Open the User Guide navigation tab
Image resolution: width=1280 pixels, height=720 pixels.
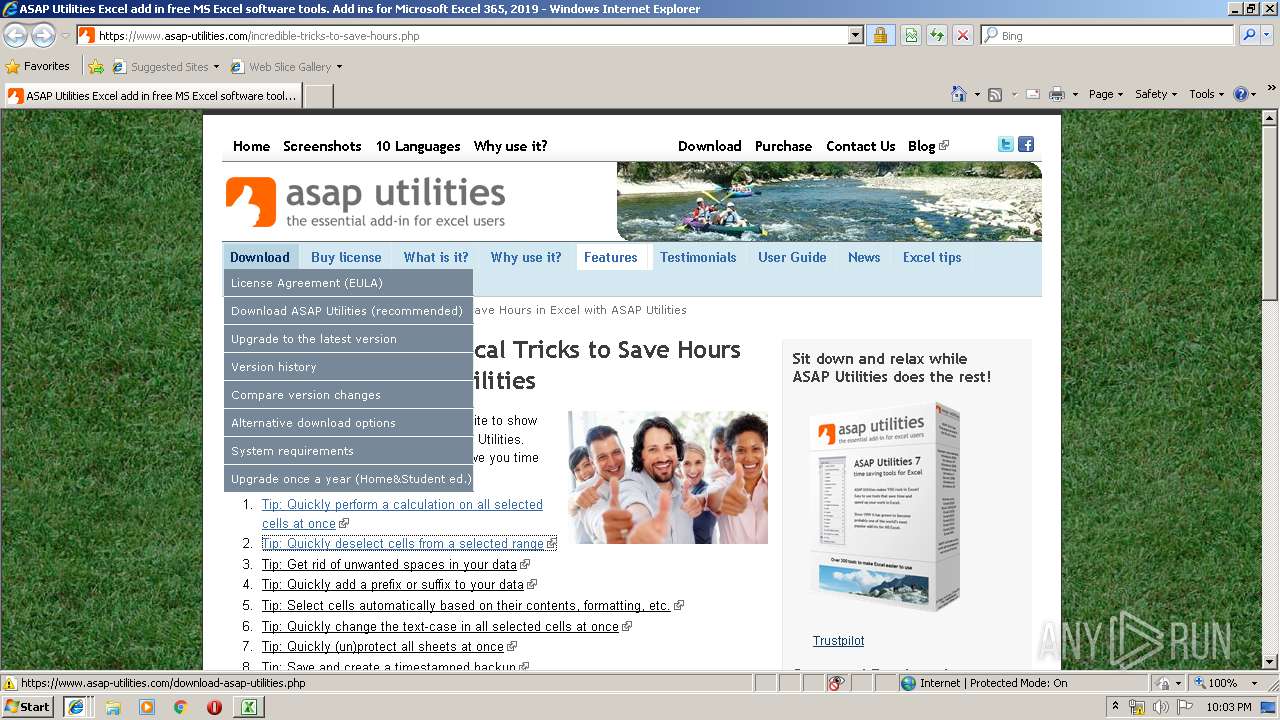(x=792, y=257)
